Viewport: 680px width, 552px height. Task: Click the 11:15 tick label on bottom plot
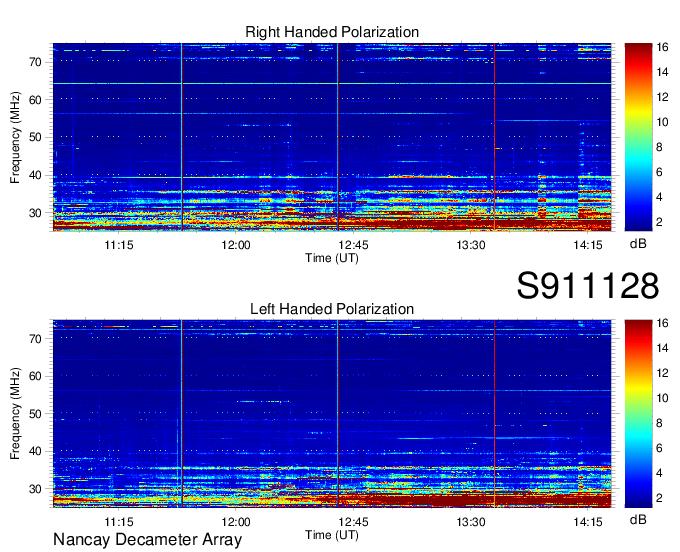point(118,522)
